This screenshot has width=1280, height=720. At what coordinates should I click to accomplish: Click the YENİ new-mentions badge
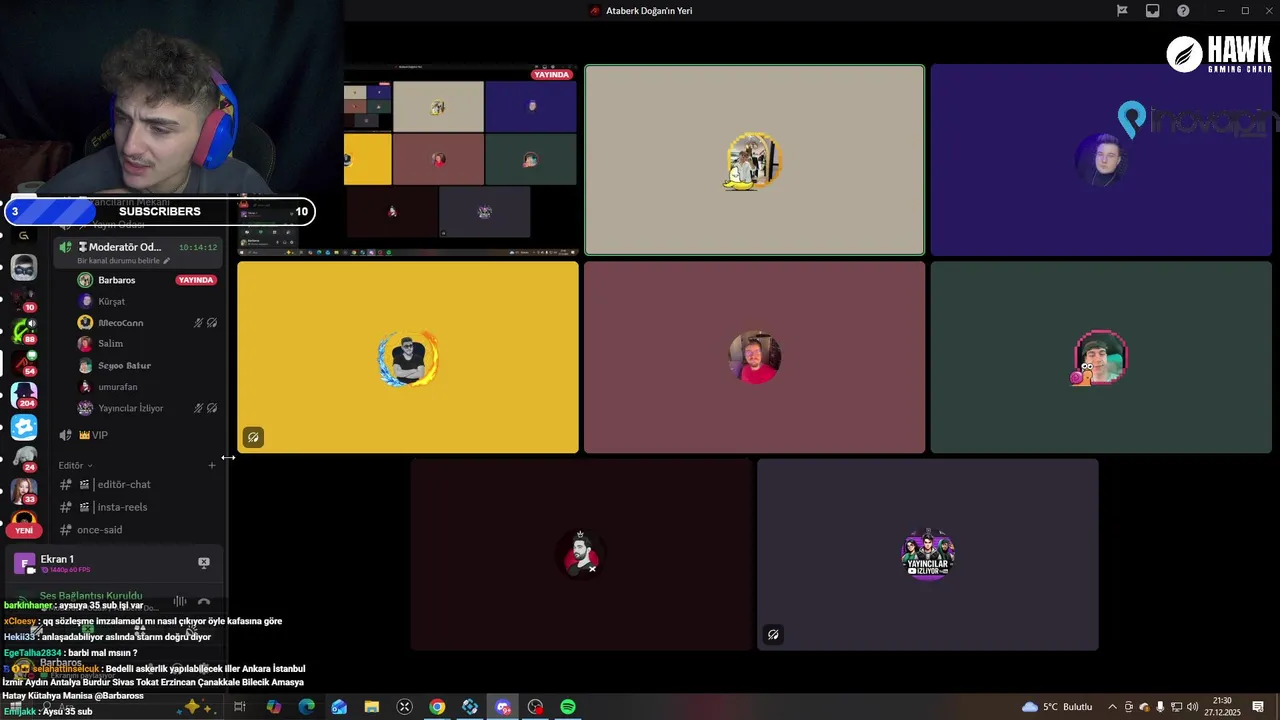click(x=24, y=530)
